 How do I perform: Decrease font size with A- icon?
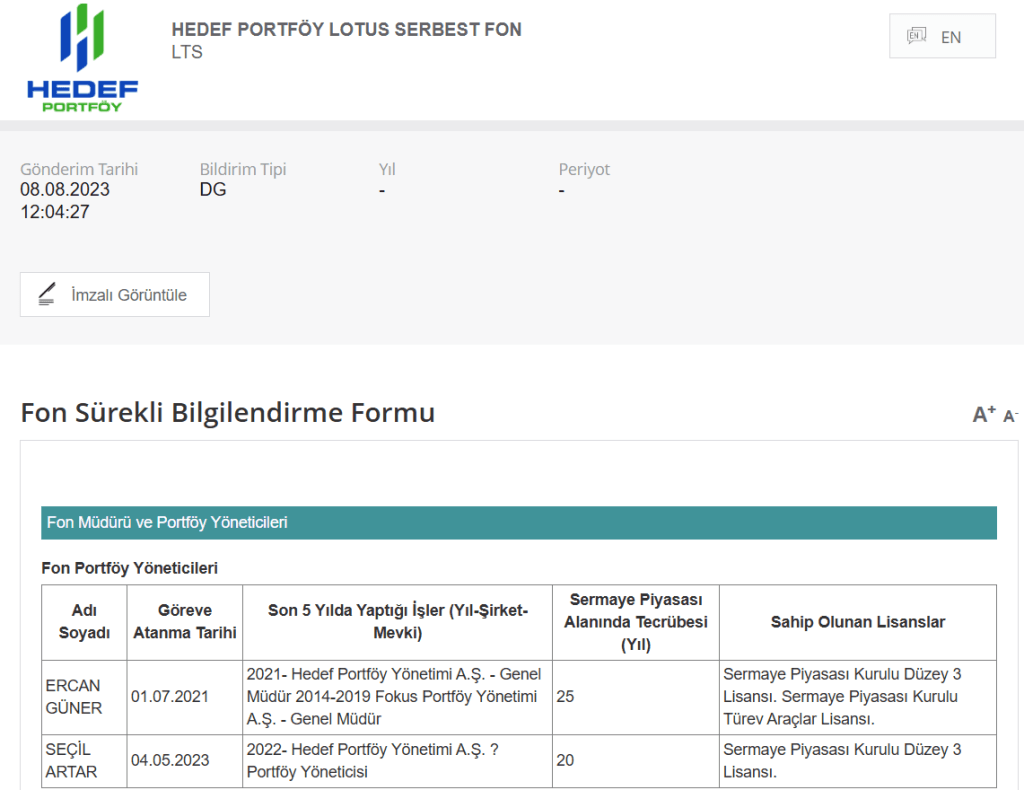tap(1010, 416)
